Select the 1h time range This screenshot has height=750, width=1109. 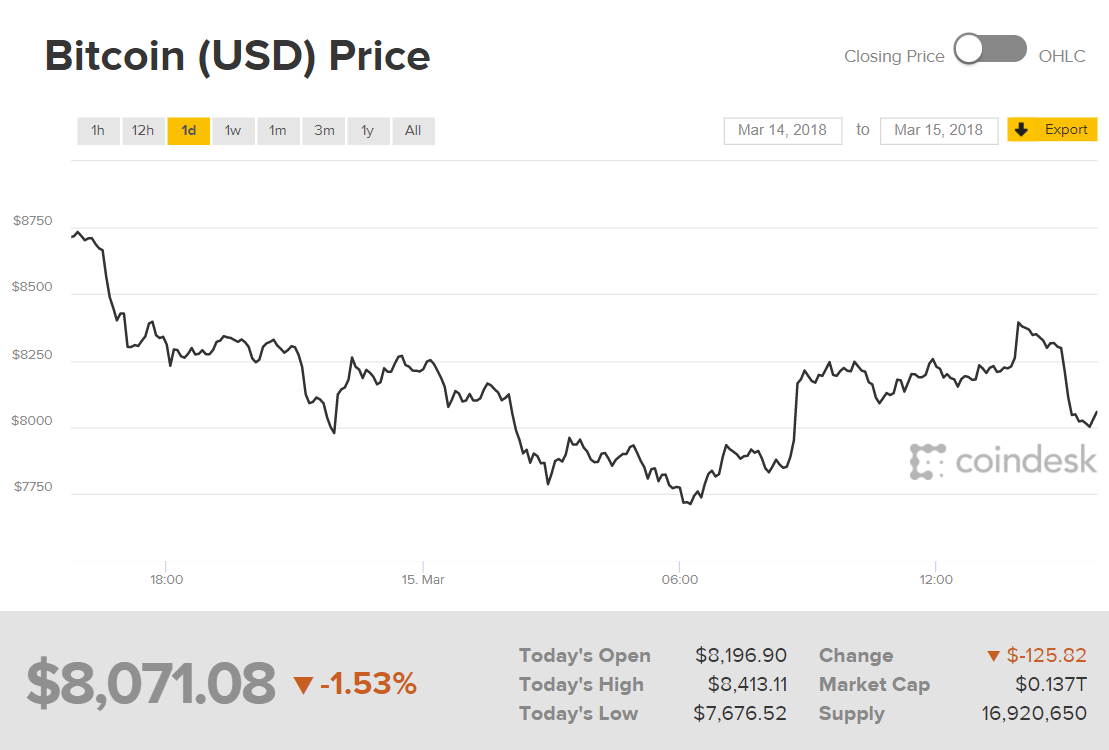coord(98,131)
